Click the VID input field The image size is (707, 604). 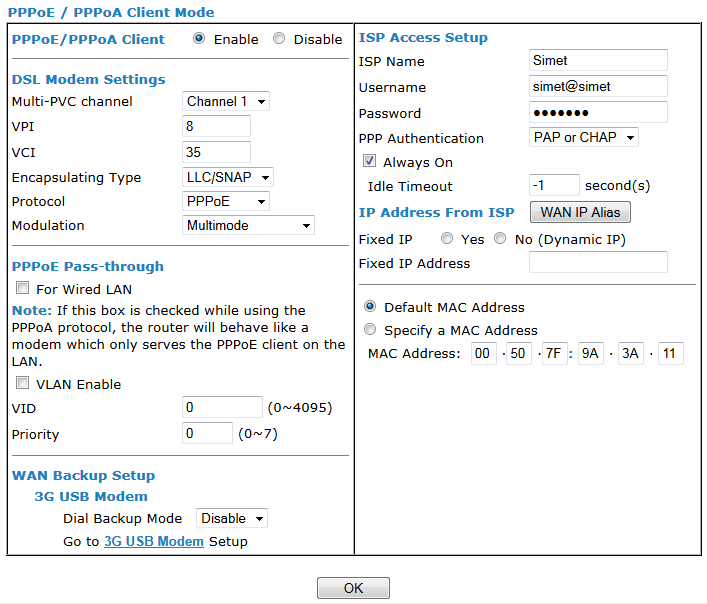point(222,408)
